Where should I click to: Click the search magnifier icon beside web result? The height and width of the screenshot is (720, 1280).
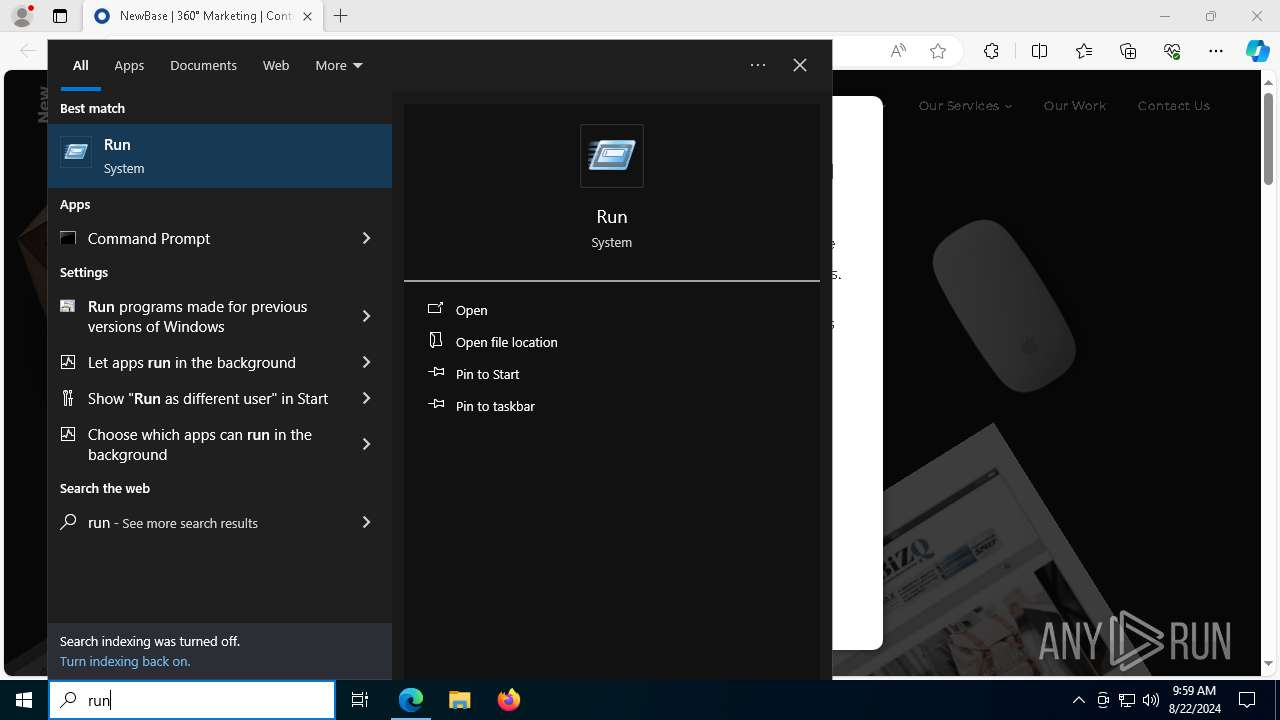[x=68, y=522]
